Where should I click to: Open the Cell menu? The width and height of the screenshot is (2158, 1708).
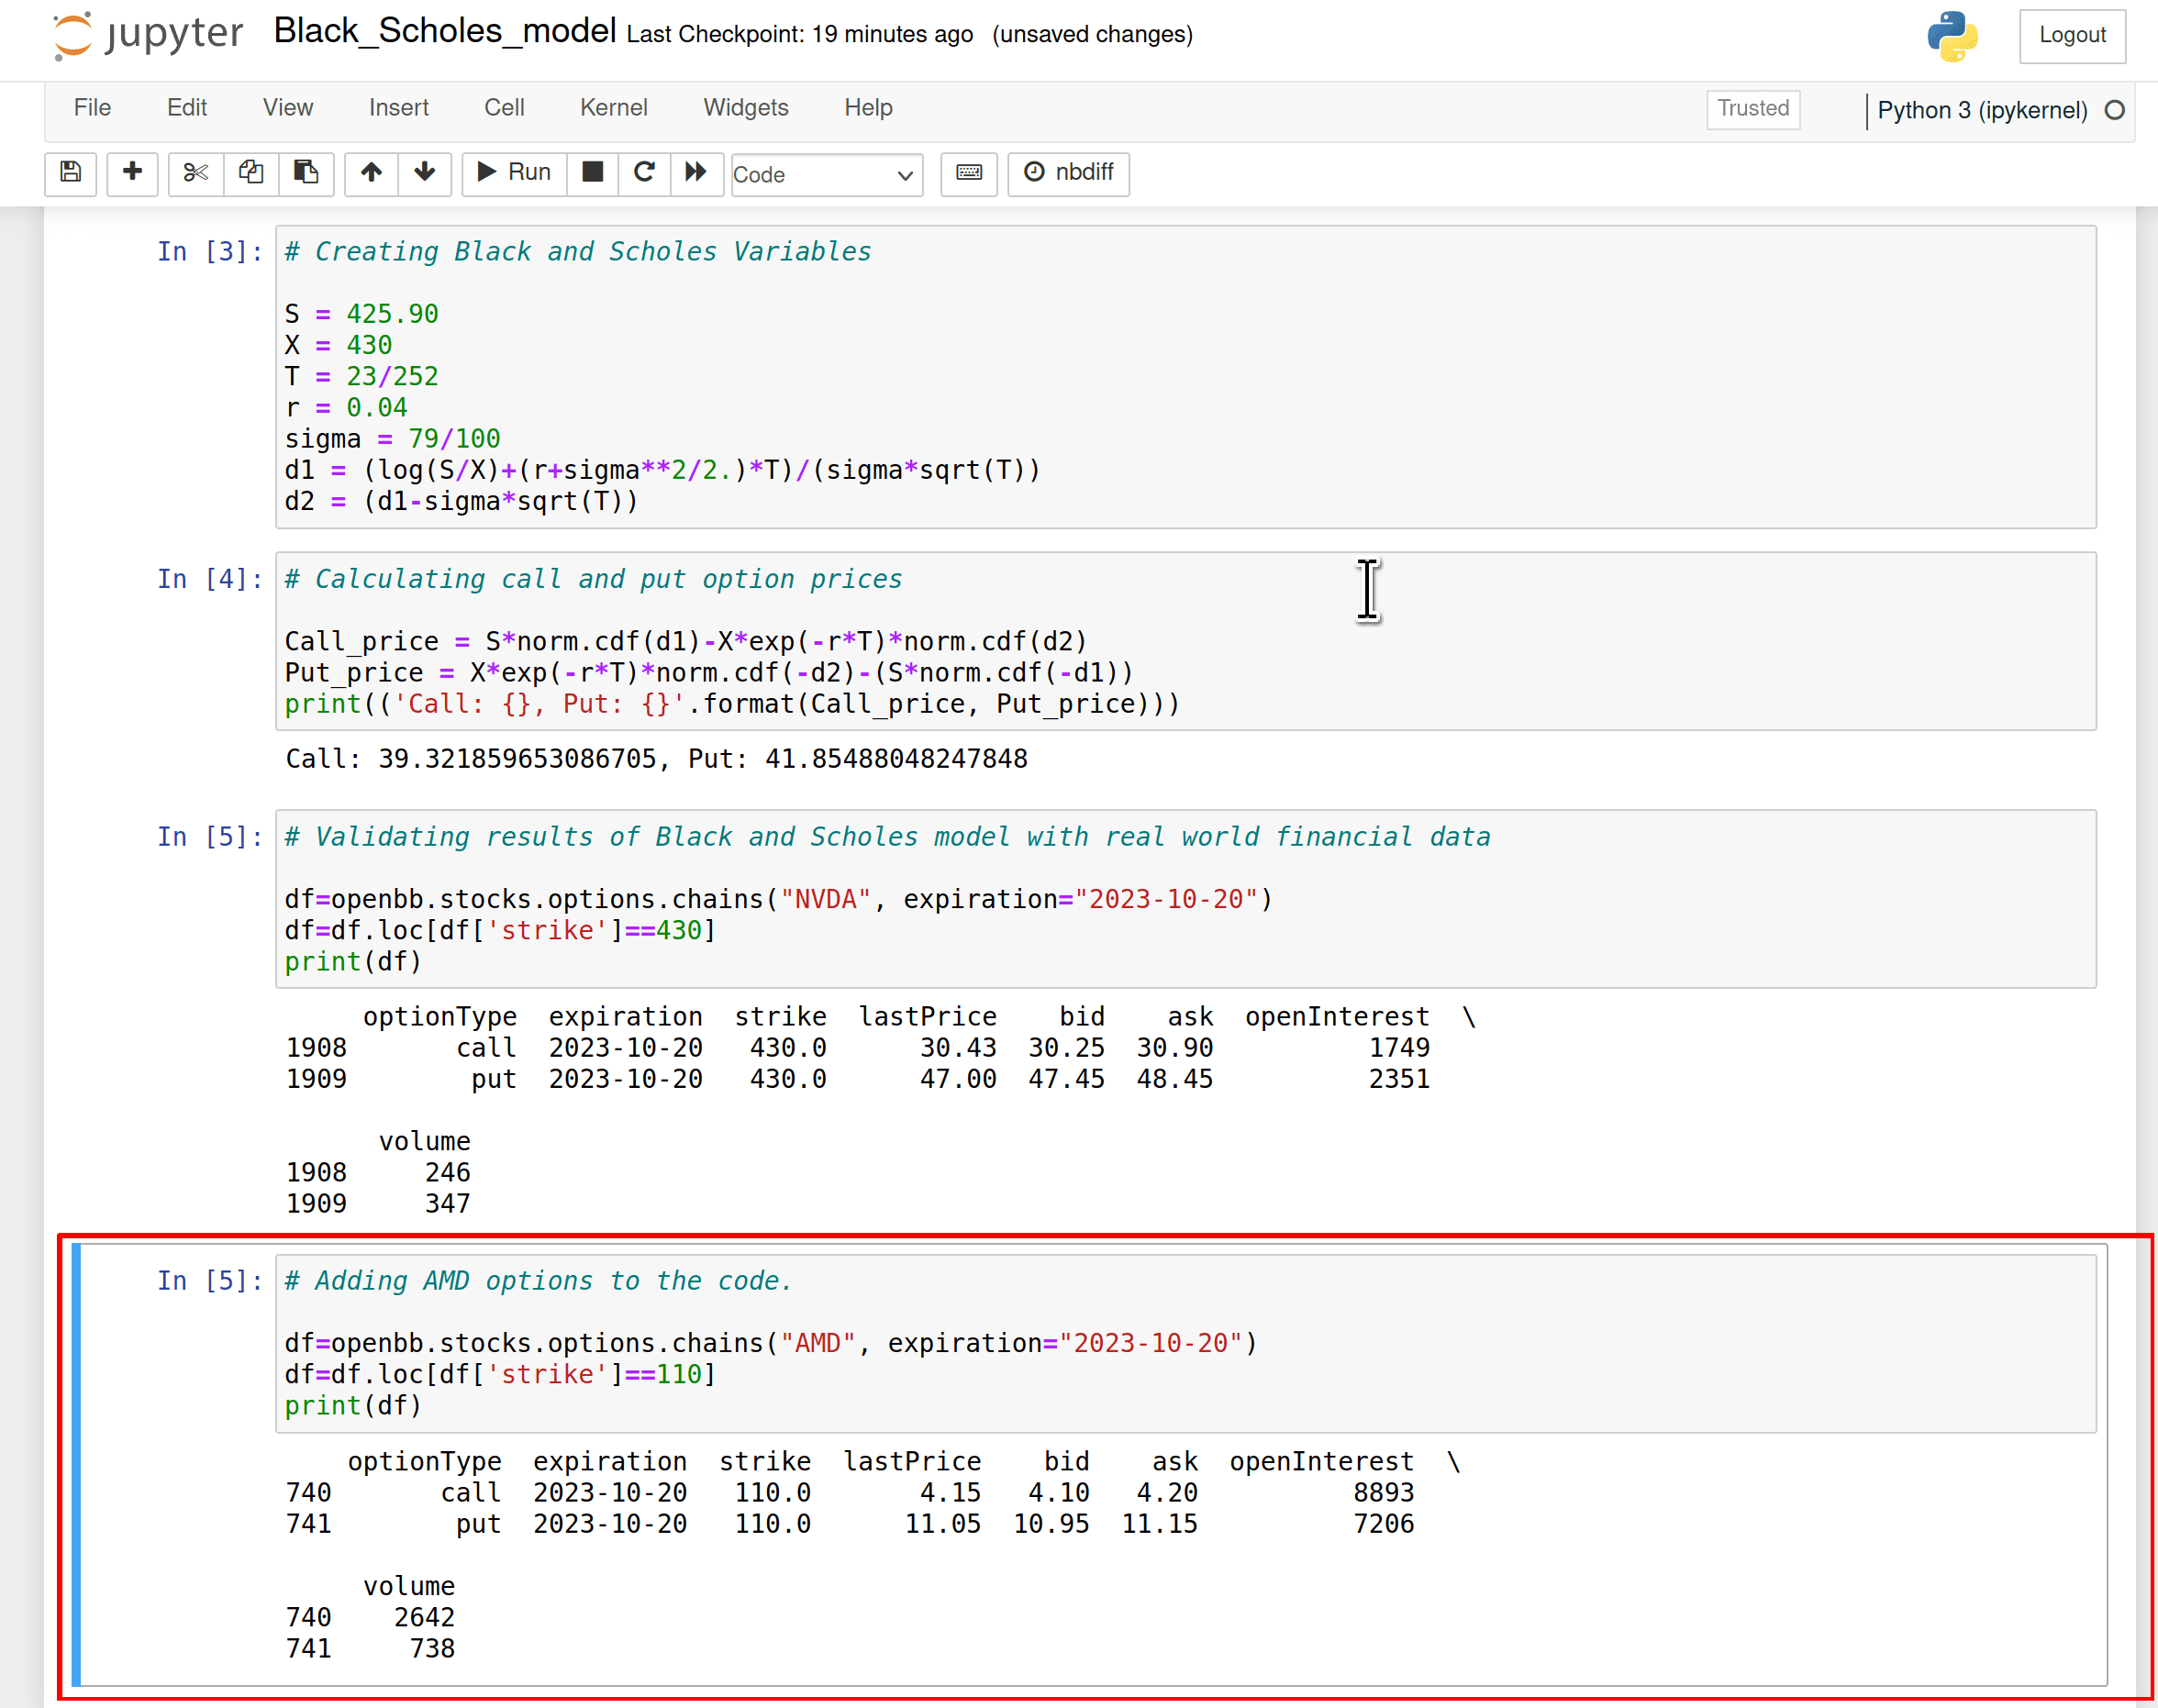[x=504, y=108]
